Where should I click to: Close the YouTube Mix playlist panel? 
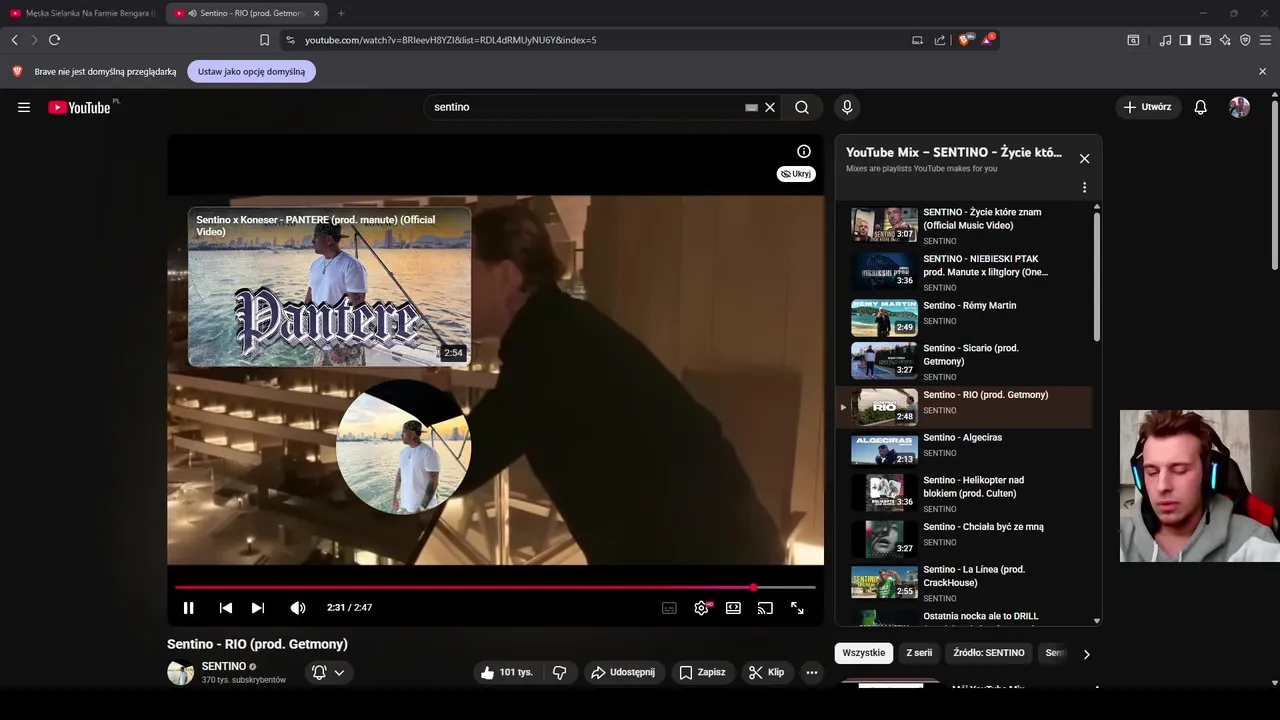1084,158
